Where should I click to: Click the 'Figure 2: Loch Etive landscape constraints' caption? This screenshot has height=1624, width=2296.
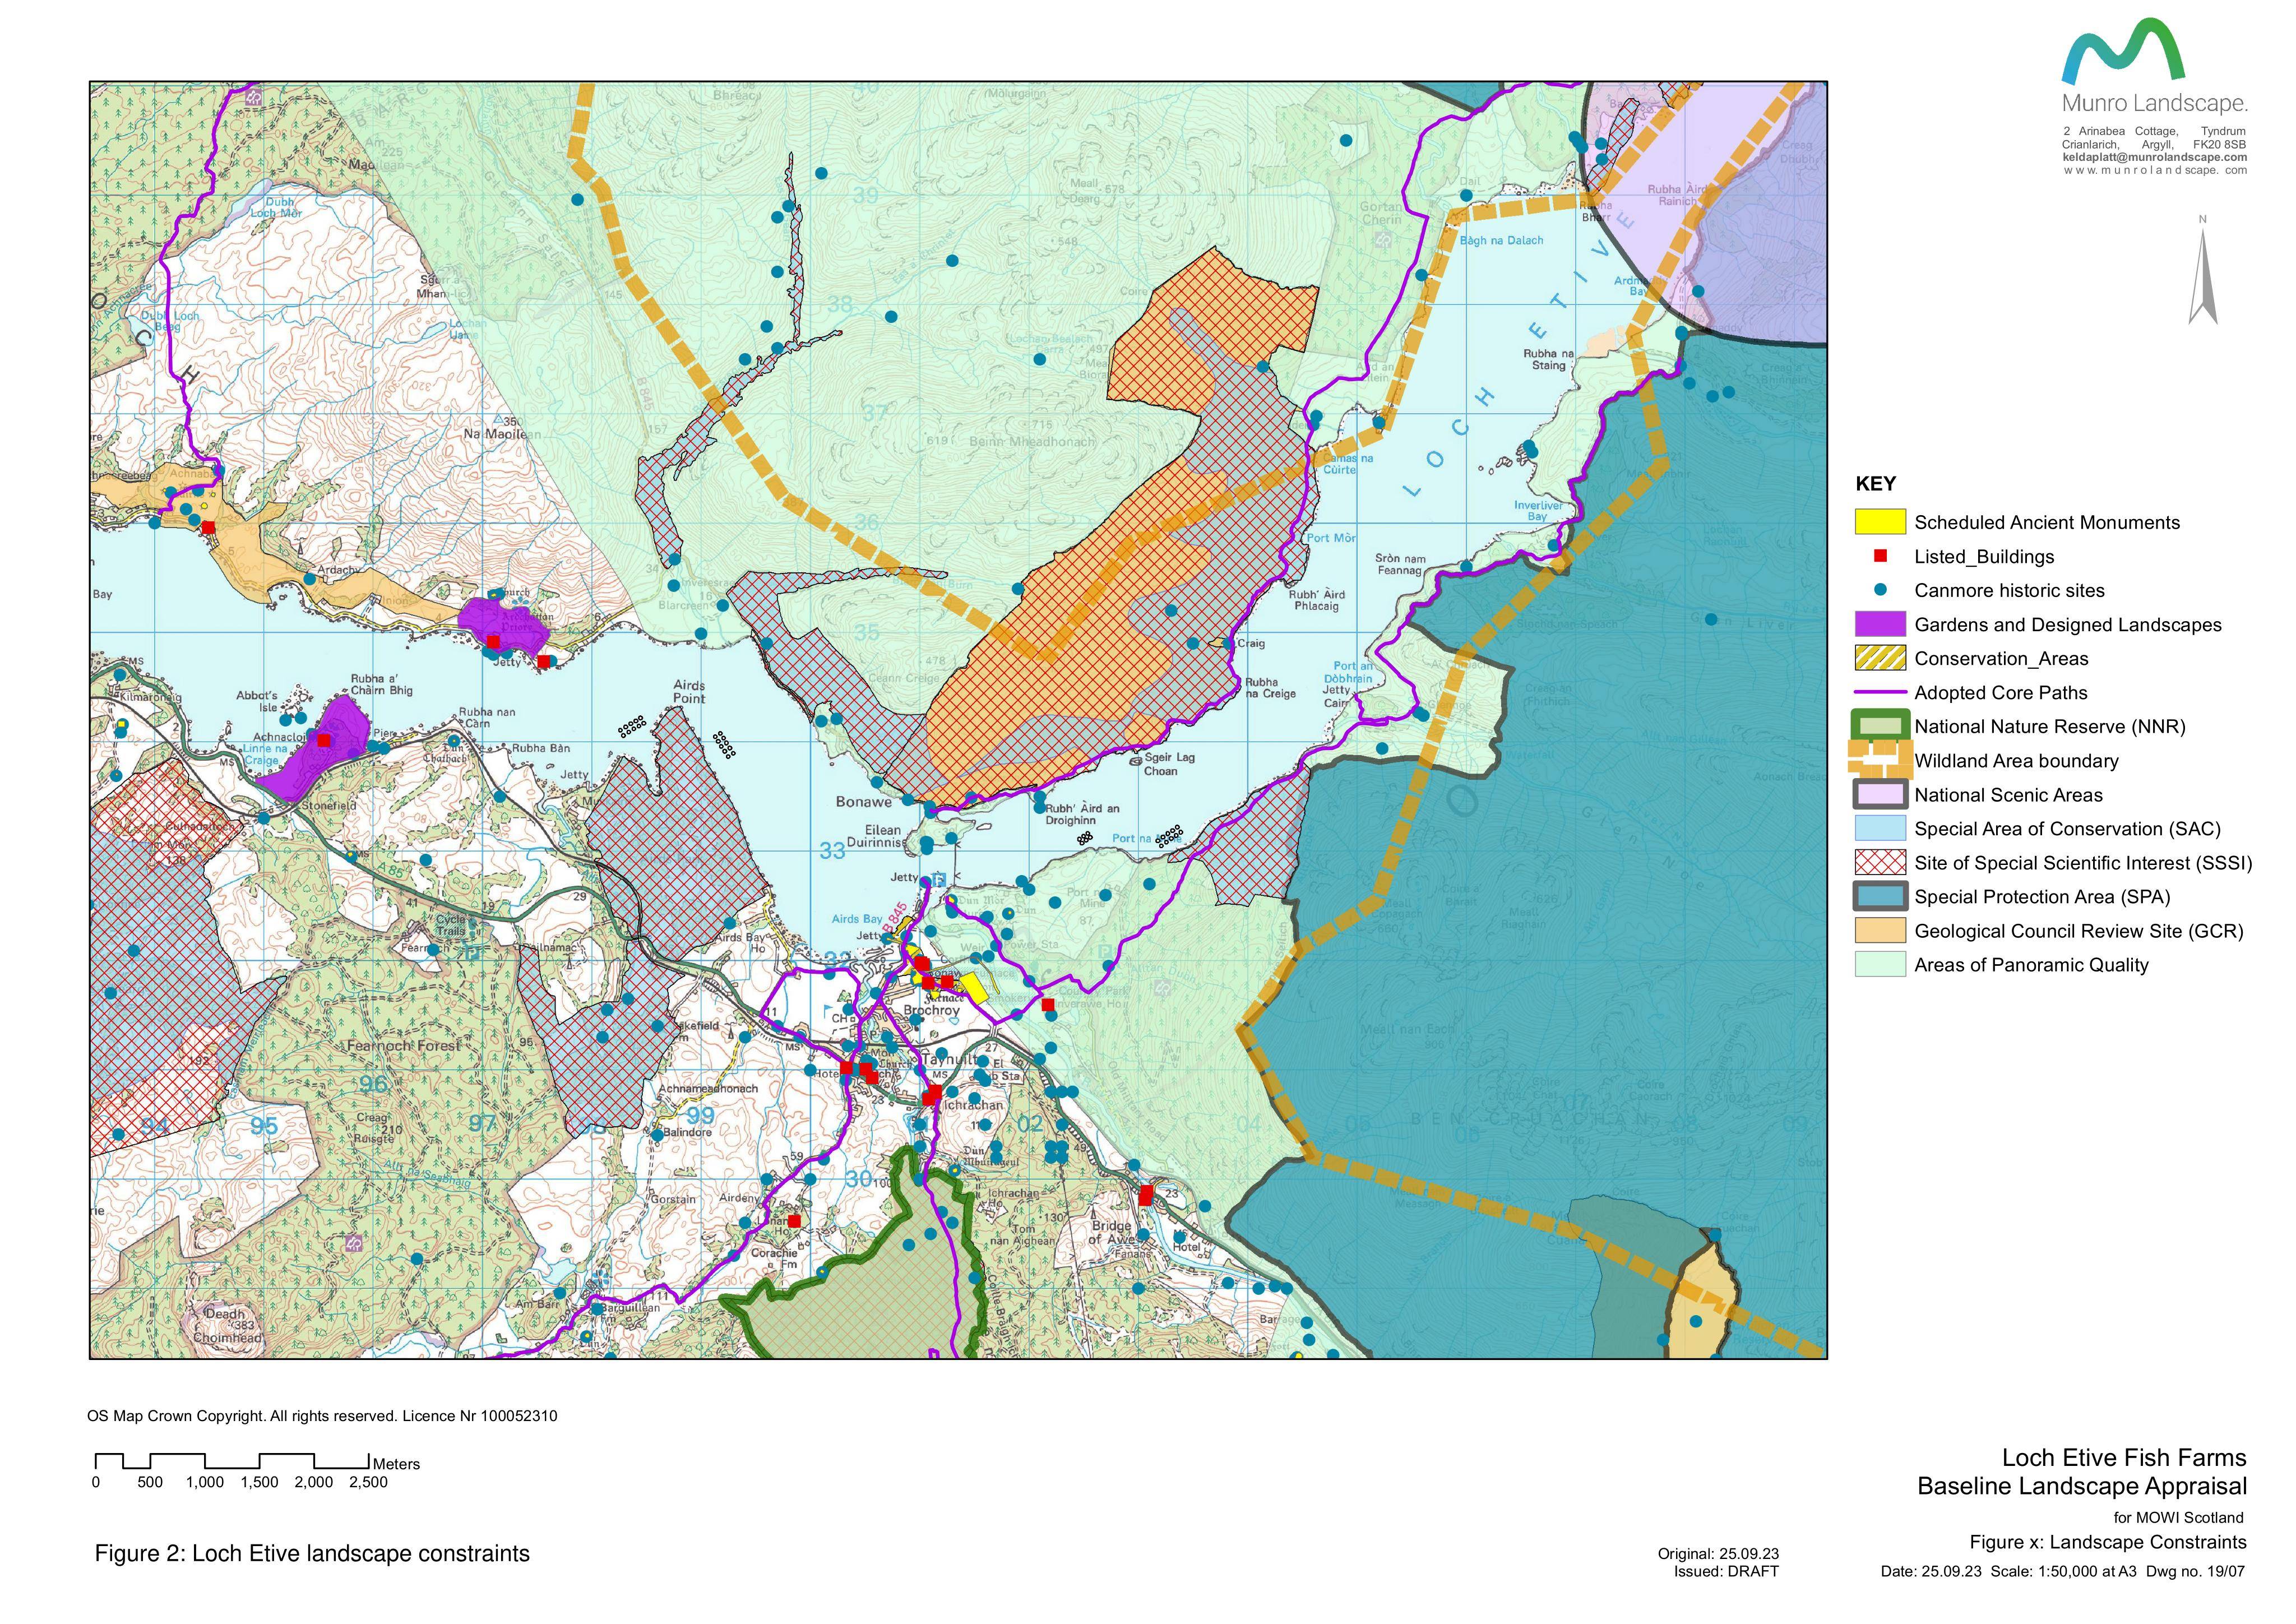pyautogui.click(x=312, y=1554)
